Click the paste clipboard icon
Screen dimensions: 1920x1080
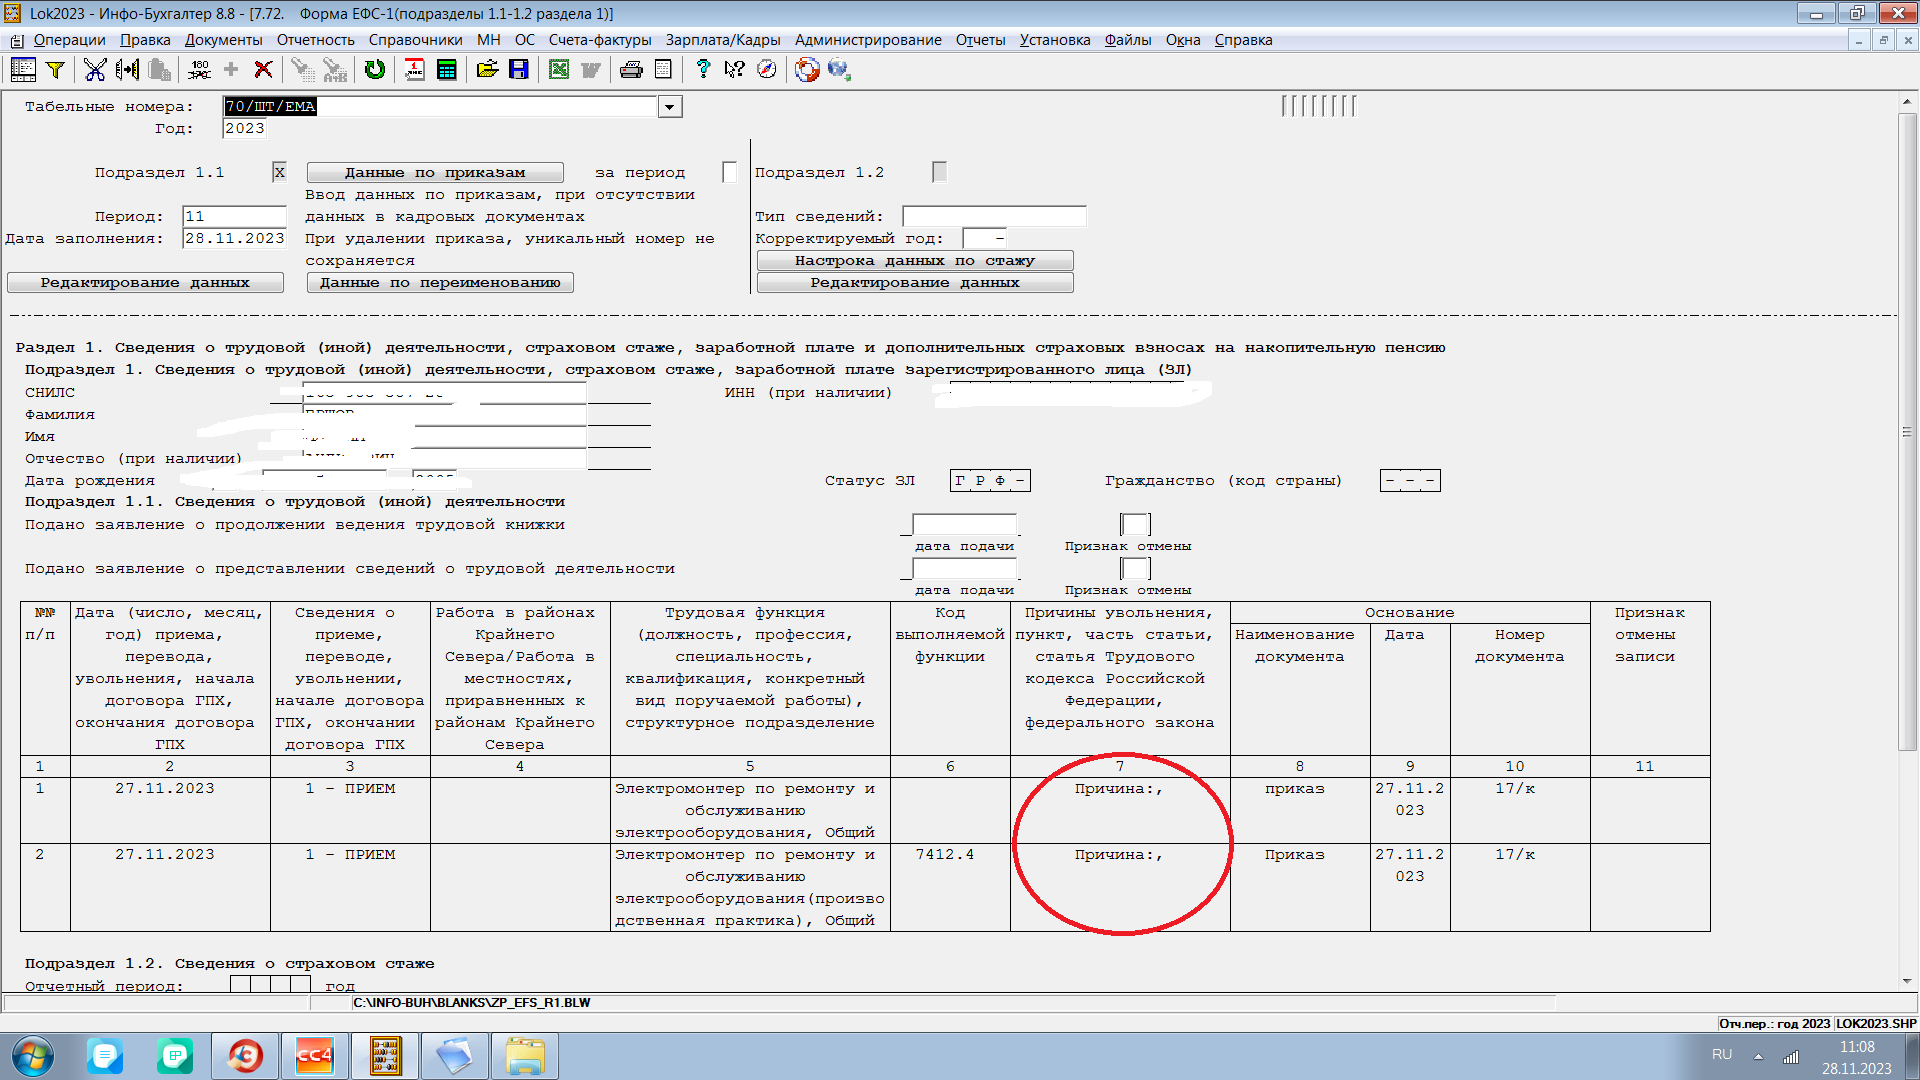159,69
